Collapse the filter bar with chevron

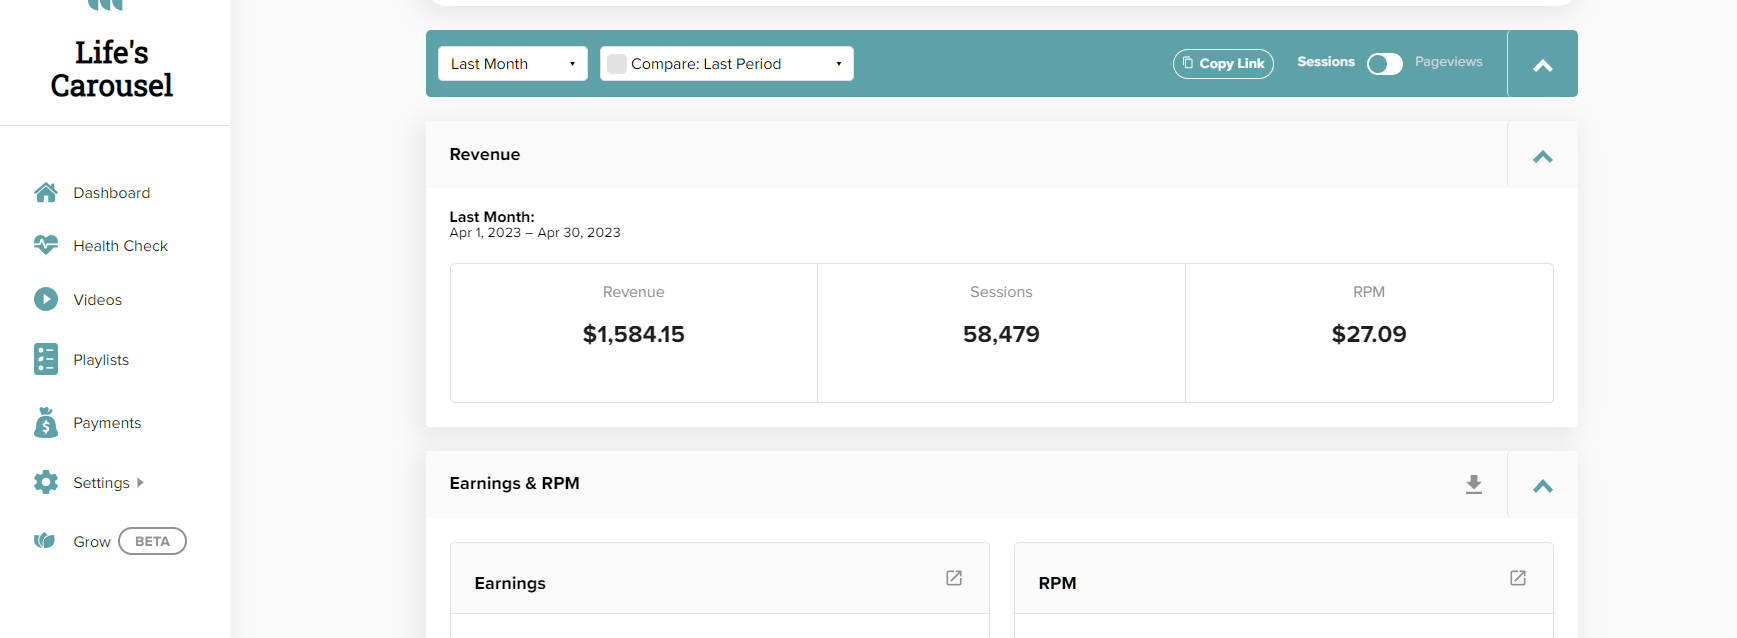click(x=1543, y=65)
